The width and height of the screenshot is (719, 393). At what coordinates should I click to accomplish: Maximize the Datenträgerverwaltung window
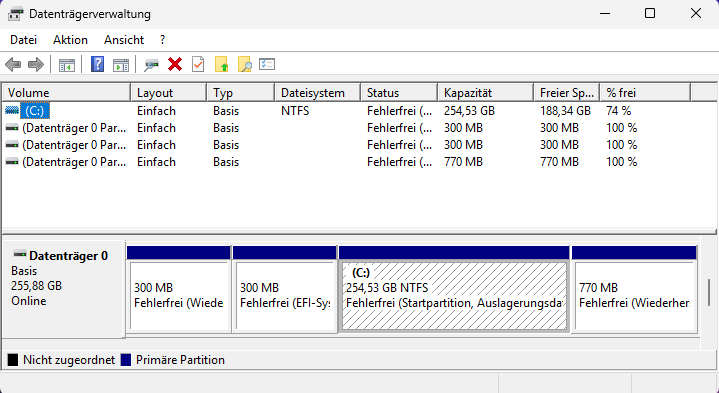pyautogui.click(x=650, y=13)
